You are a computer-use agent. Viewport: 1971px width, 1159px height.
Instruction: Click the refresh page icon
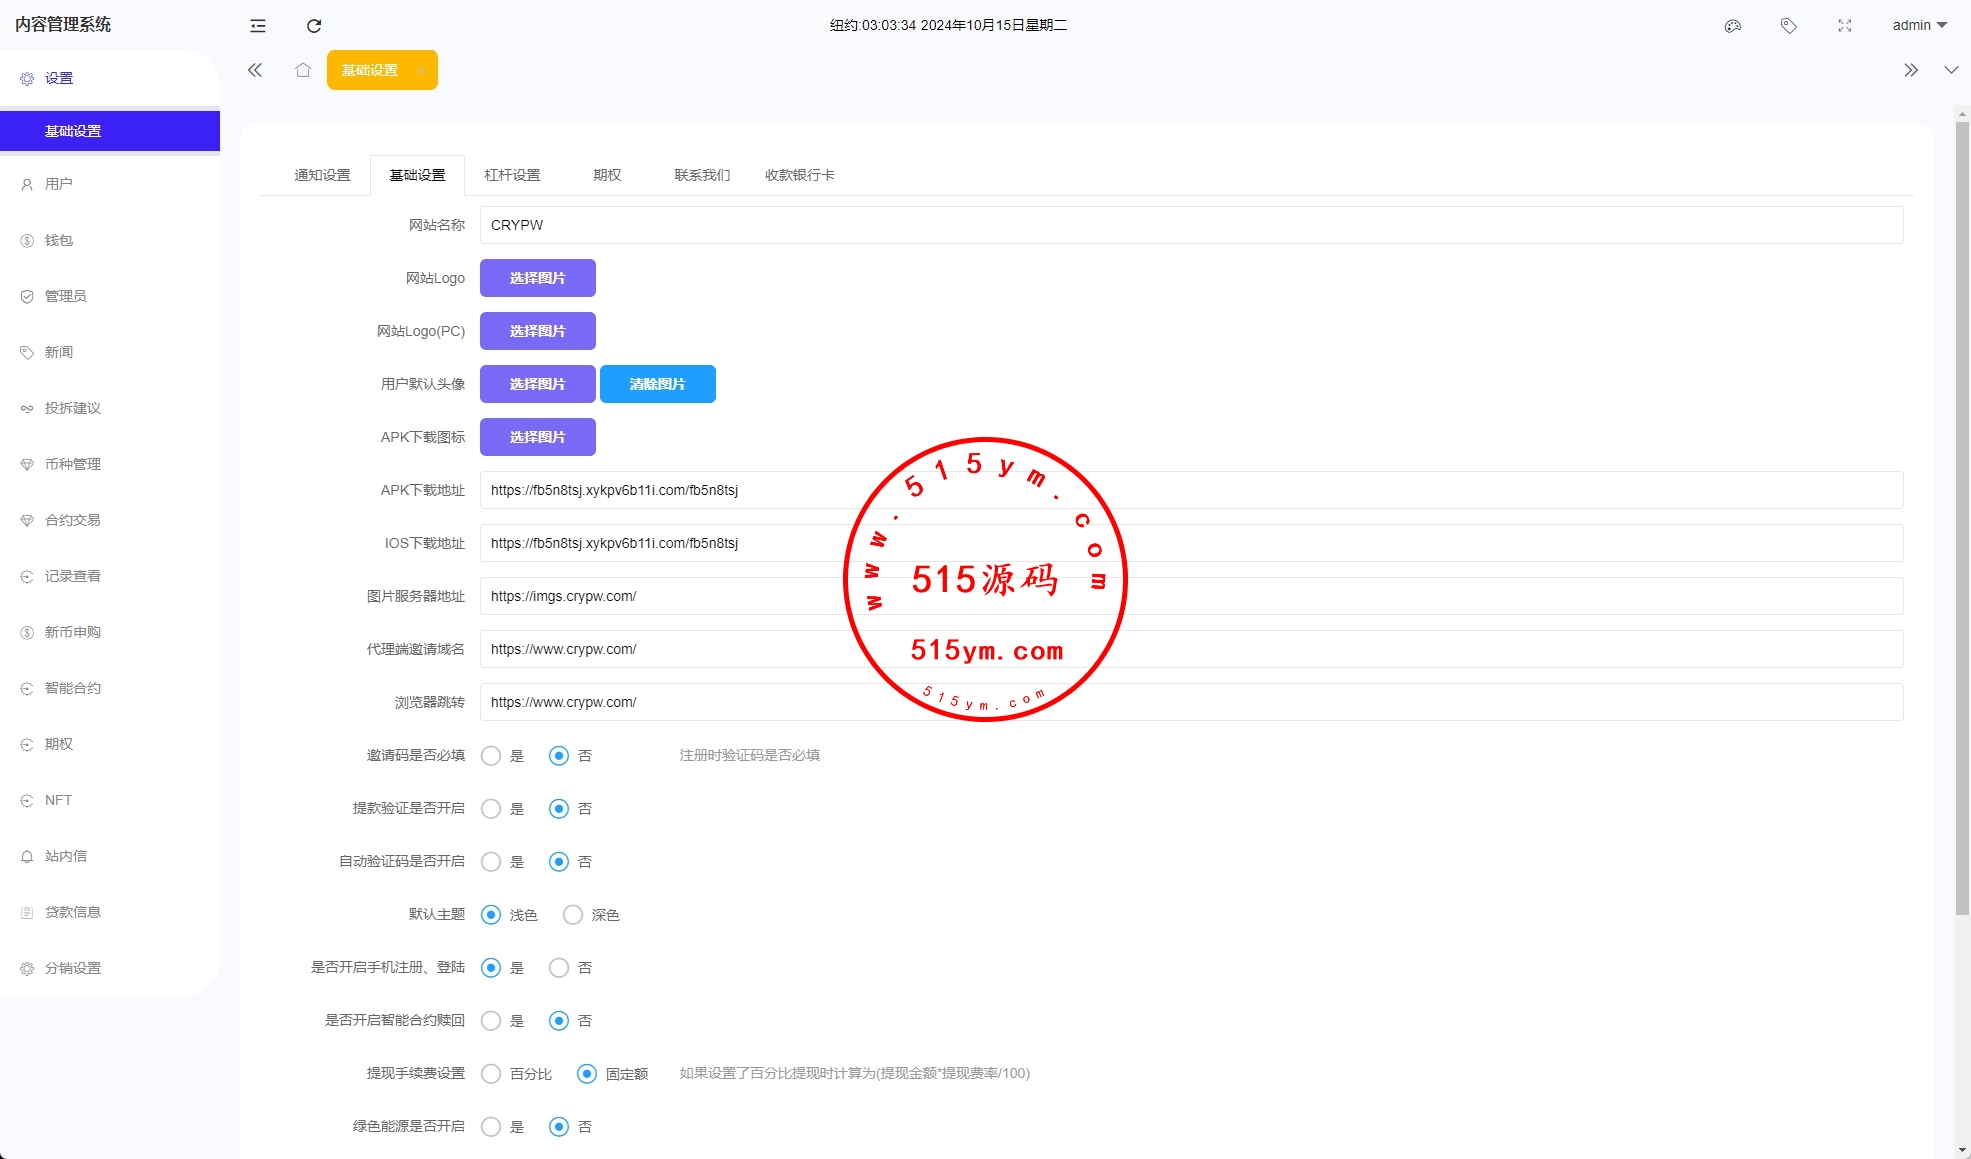pyautogui.click(x=314, y=26)
